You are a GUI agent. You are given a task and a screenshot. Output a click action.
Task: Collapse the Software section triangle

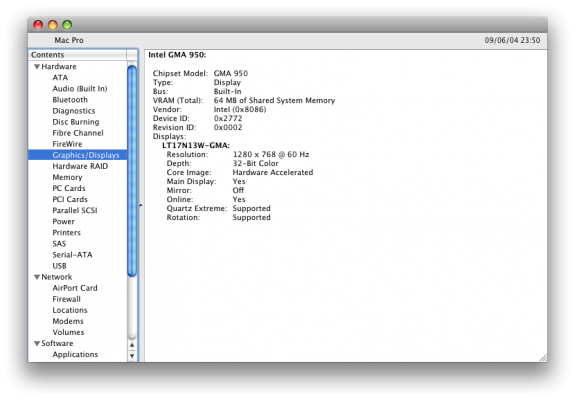pos(37,344)
